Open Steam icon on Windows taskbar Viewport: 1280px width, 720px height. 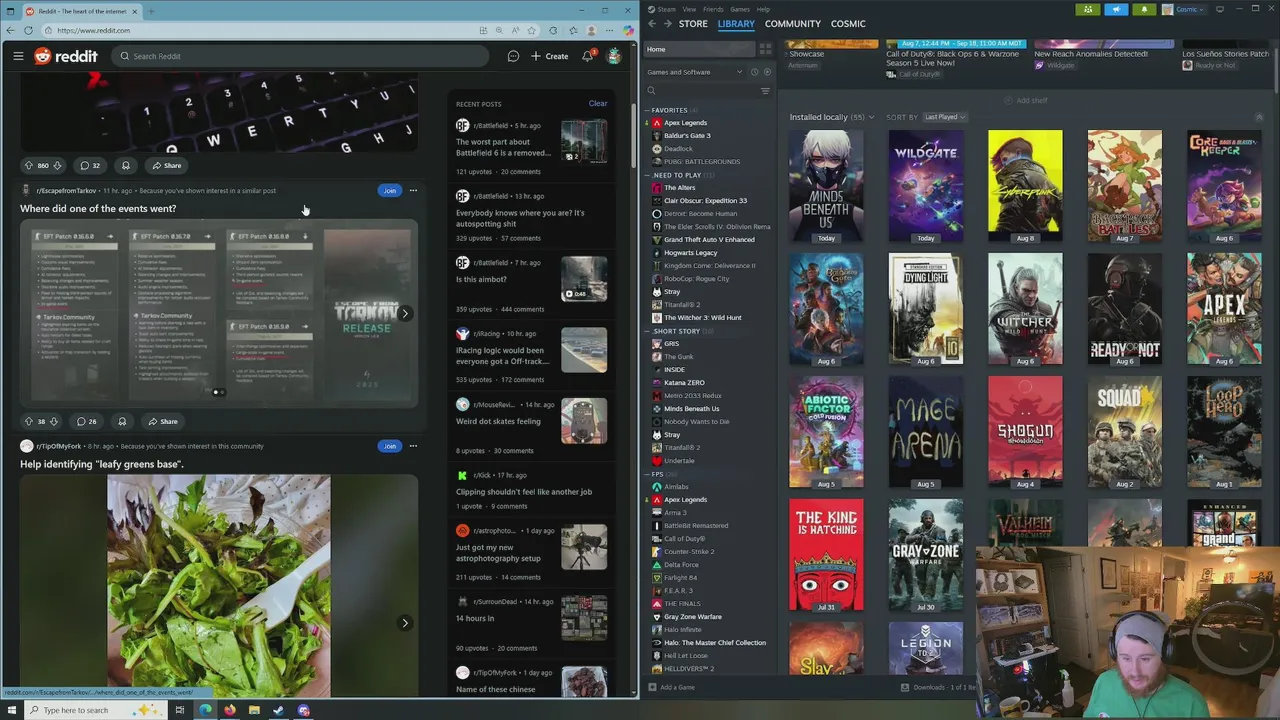click(x=278, y=710)
